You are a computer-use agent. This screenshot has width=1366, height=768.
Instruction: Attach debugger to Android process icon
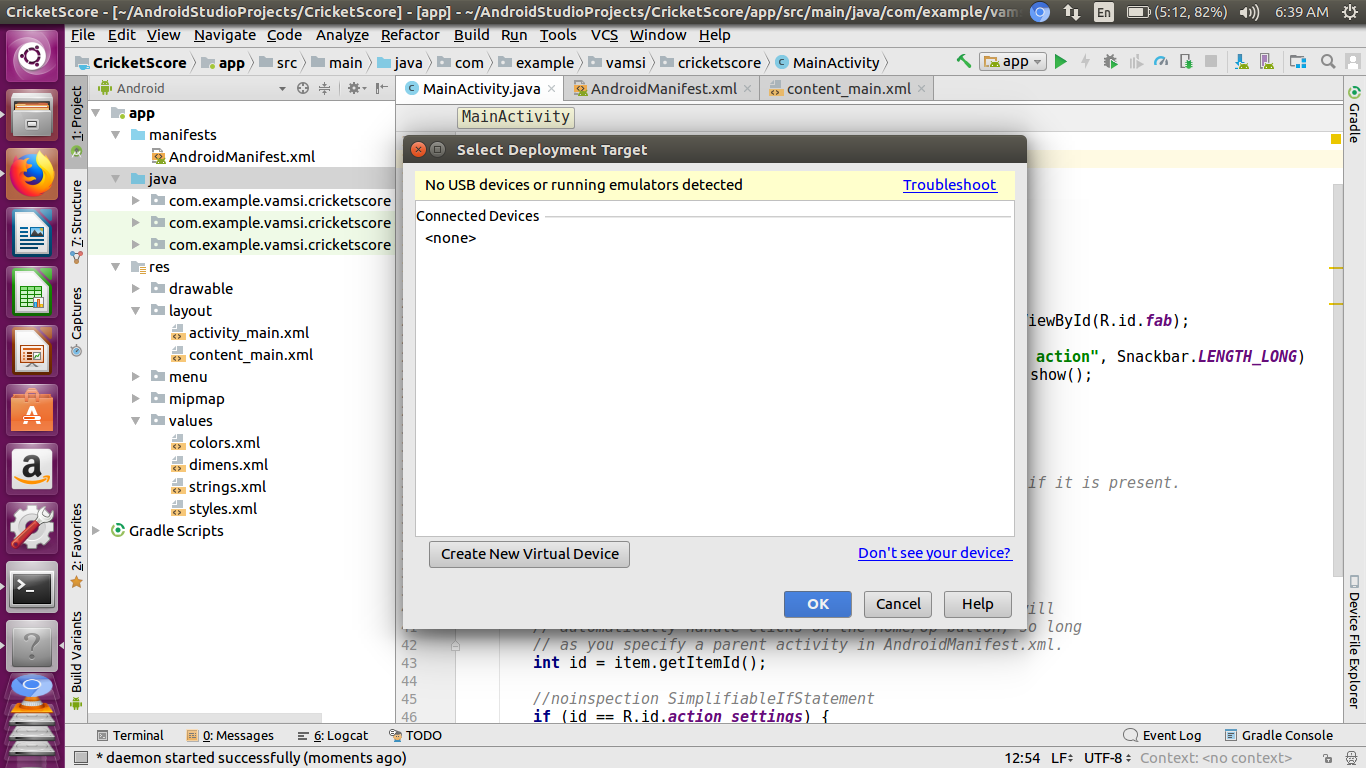click(x=1186, y=61)
